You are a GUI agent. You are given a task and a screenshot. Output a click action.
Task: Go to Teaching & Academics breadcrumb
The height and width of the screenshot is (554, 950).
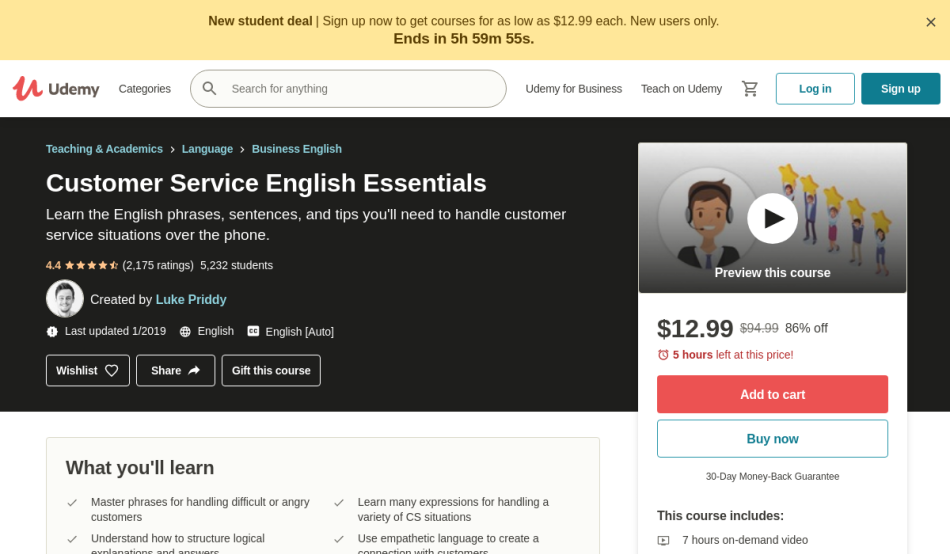click(104, 149)
